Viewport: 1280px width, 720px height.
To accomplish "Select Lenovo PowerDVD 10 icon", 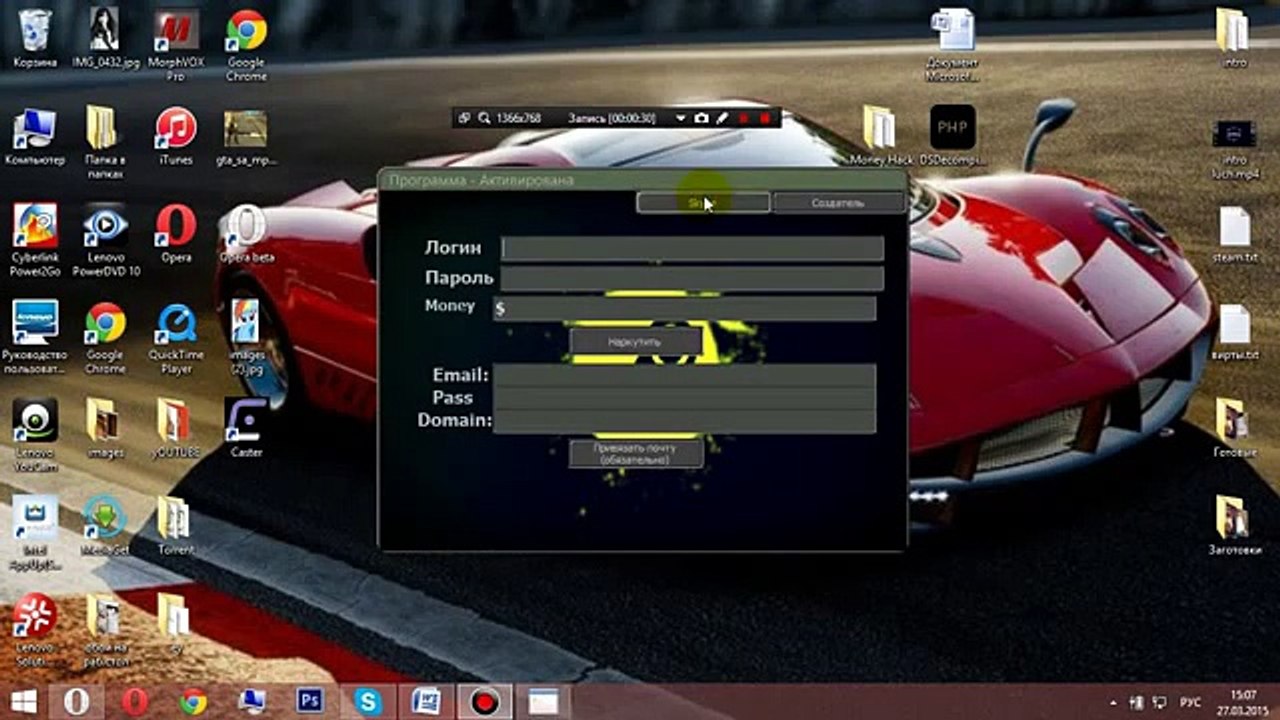I will pyautogui.click(x=105, y=240).
